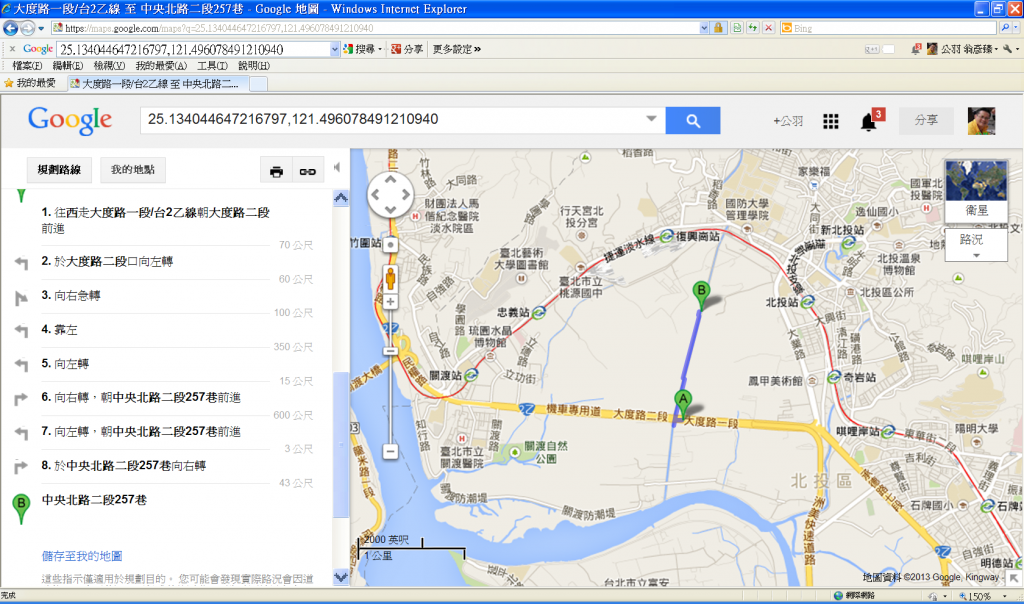Image resolution: width=1024 pixels, height=604 pixels.
Task: Click the map zoom in plus button
Action: tap(391, 302)
